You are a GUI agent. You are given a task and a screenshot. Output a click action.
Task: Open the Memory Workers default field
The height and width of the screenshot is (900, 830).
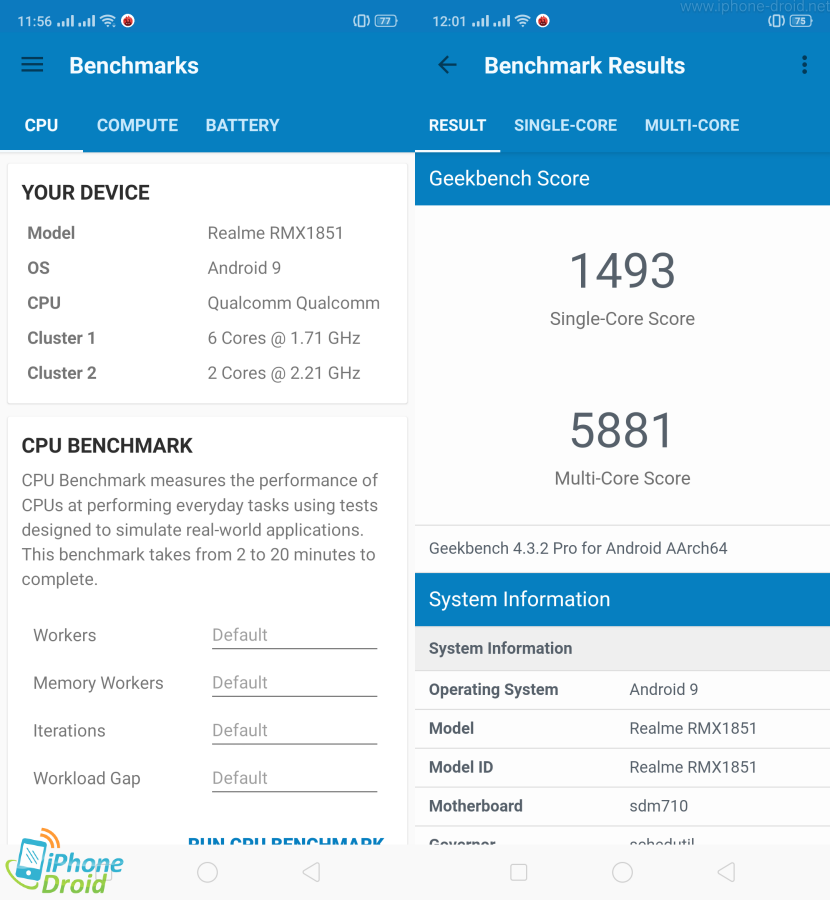click(x=294, y=684)
